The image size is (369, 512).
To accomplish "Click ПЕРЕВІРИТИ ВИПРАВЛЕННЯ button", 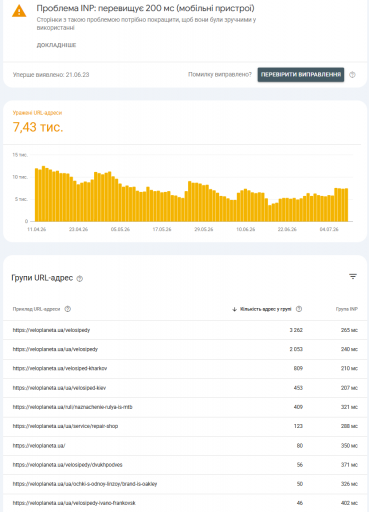I will pos(301,74).
